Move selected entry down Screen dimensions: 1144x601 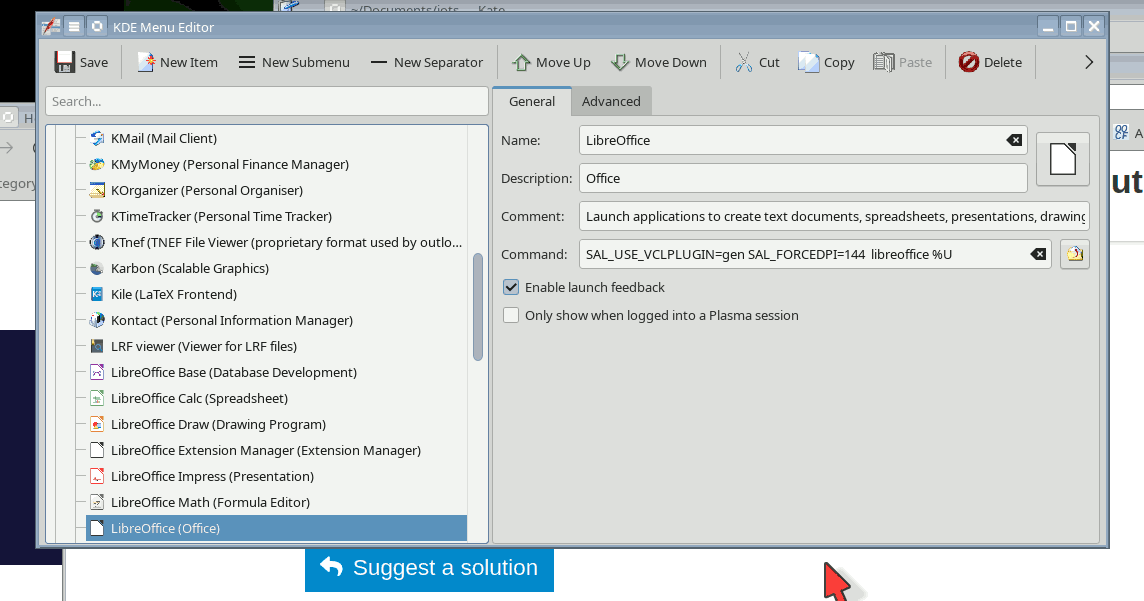(x=659, y=62)
